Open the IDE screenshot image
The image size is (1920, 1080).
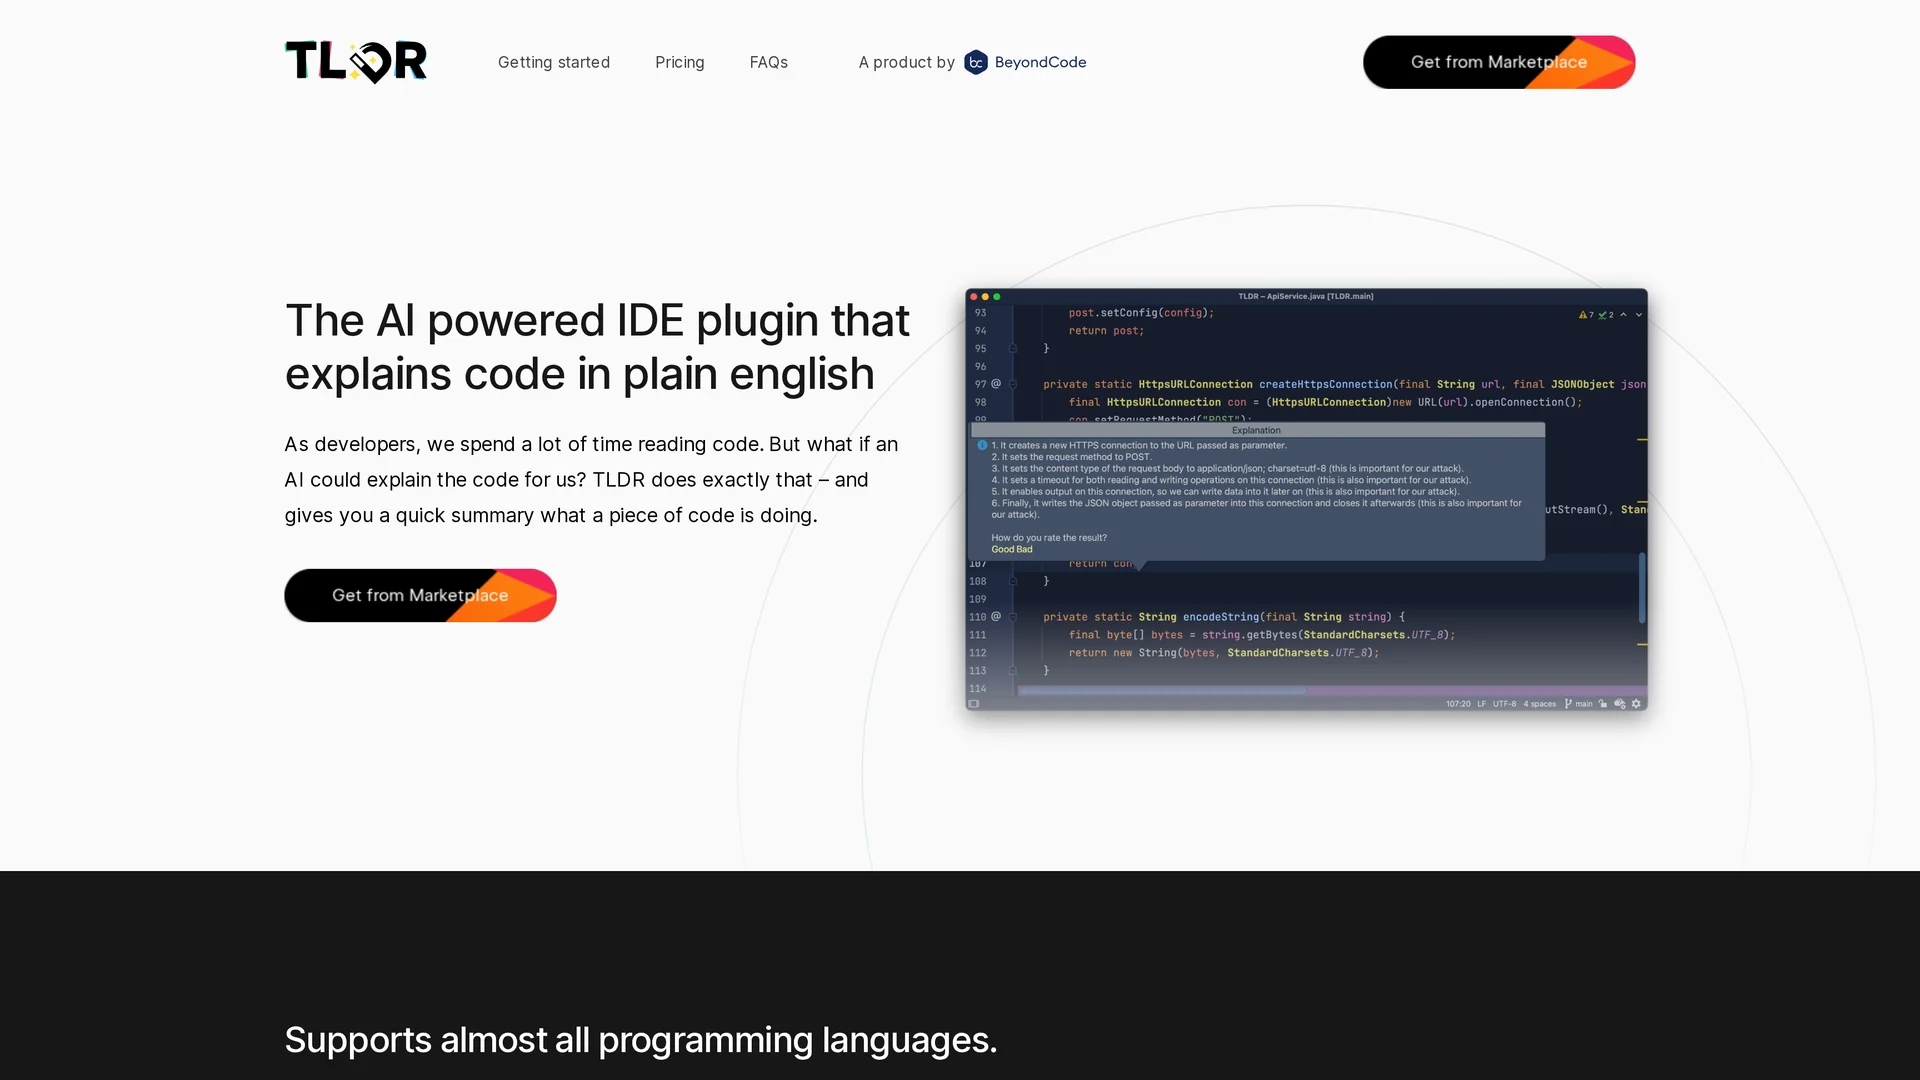(1306, 499)
